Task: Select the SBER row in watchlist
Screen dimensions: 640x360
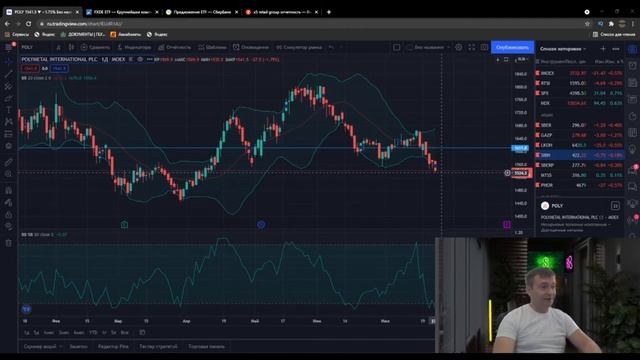Action: pyautogui.click(x=580, y=125)
